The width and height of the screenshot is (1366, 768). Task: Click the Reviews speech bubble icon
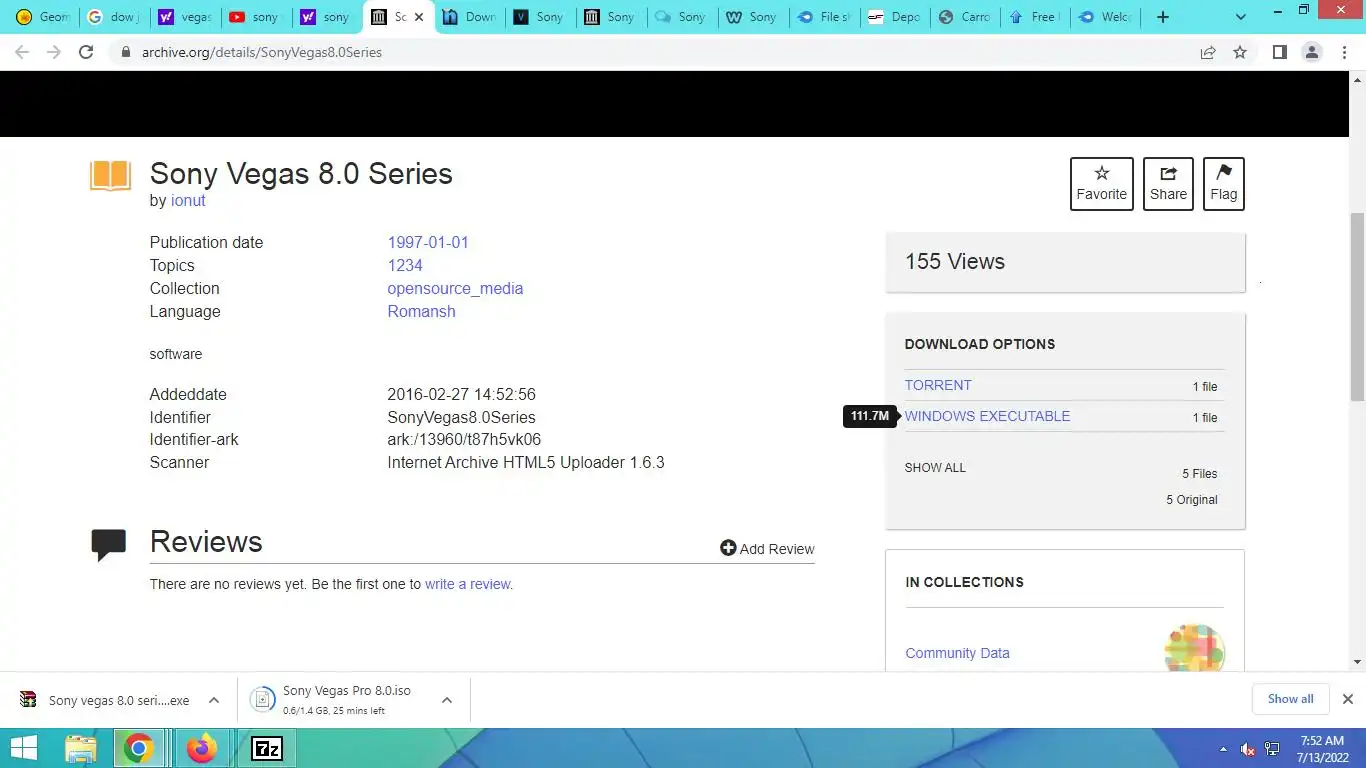pyautogui.click(x=108, y=544)
